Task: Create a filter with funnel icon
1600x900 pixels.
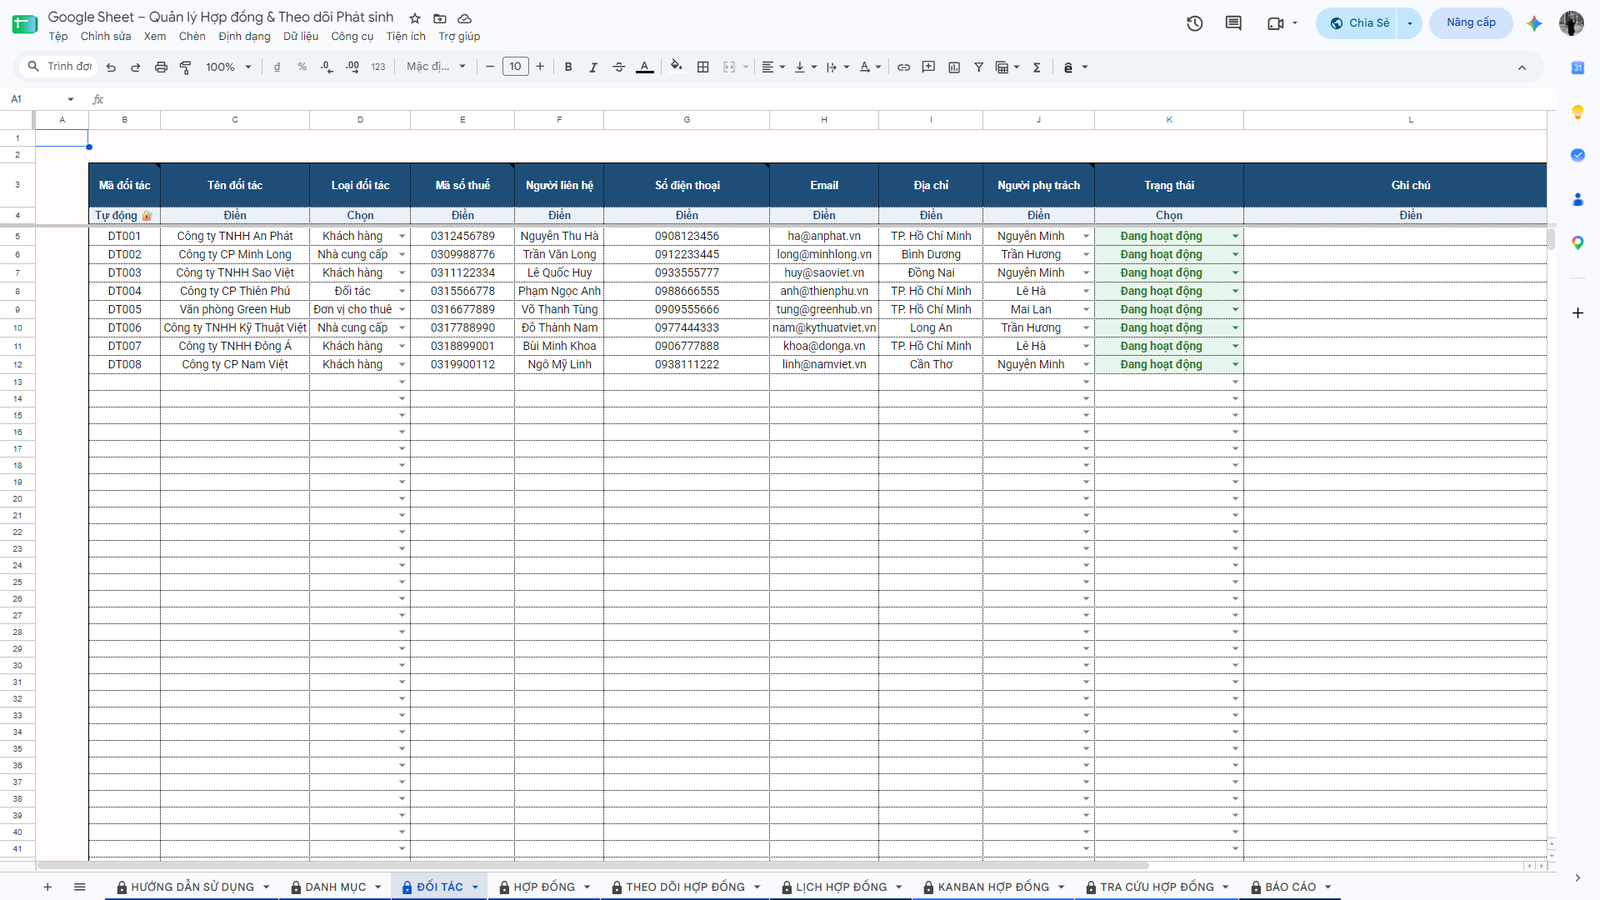Action: [979, 67]
